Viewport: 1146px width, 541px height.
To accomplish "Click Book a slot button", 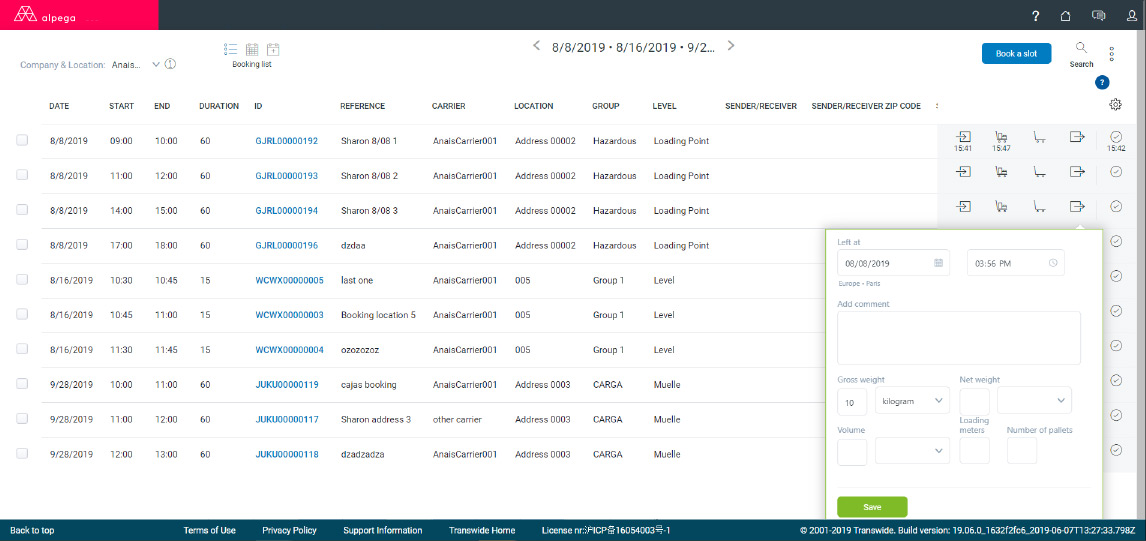I will pos(1016,53).
